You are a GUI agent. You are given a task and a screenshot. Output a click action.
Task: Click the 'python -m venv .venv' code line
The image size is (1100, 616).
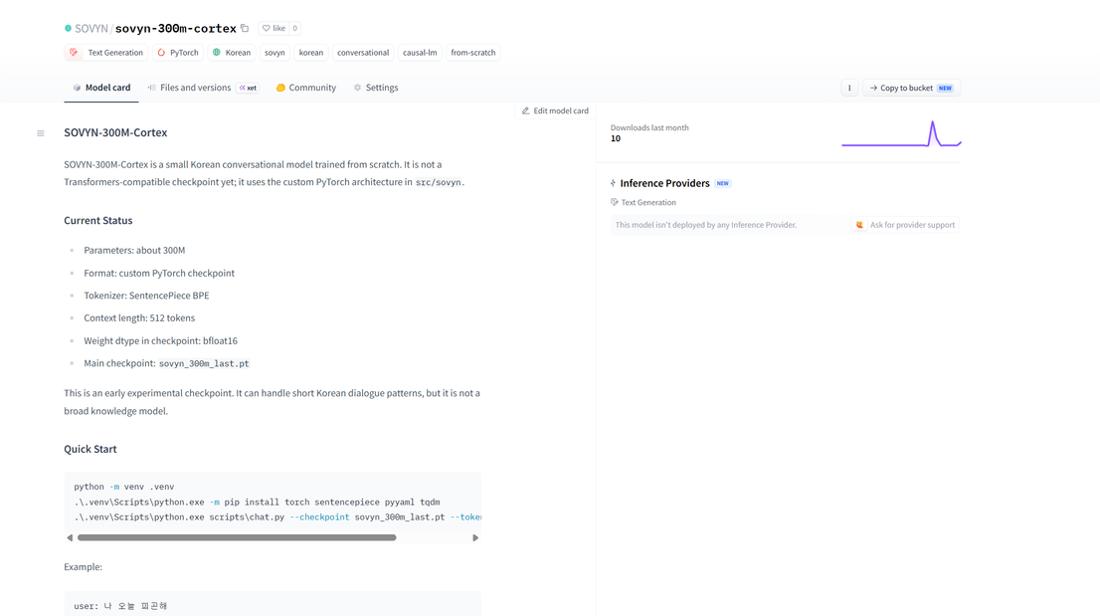(x=124, y=486)
